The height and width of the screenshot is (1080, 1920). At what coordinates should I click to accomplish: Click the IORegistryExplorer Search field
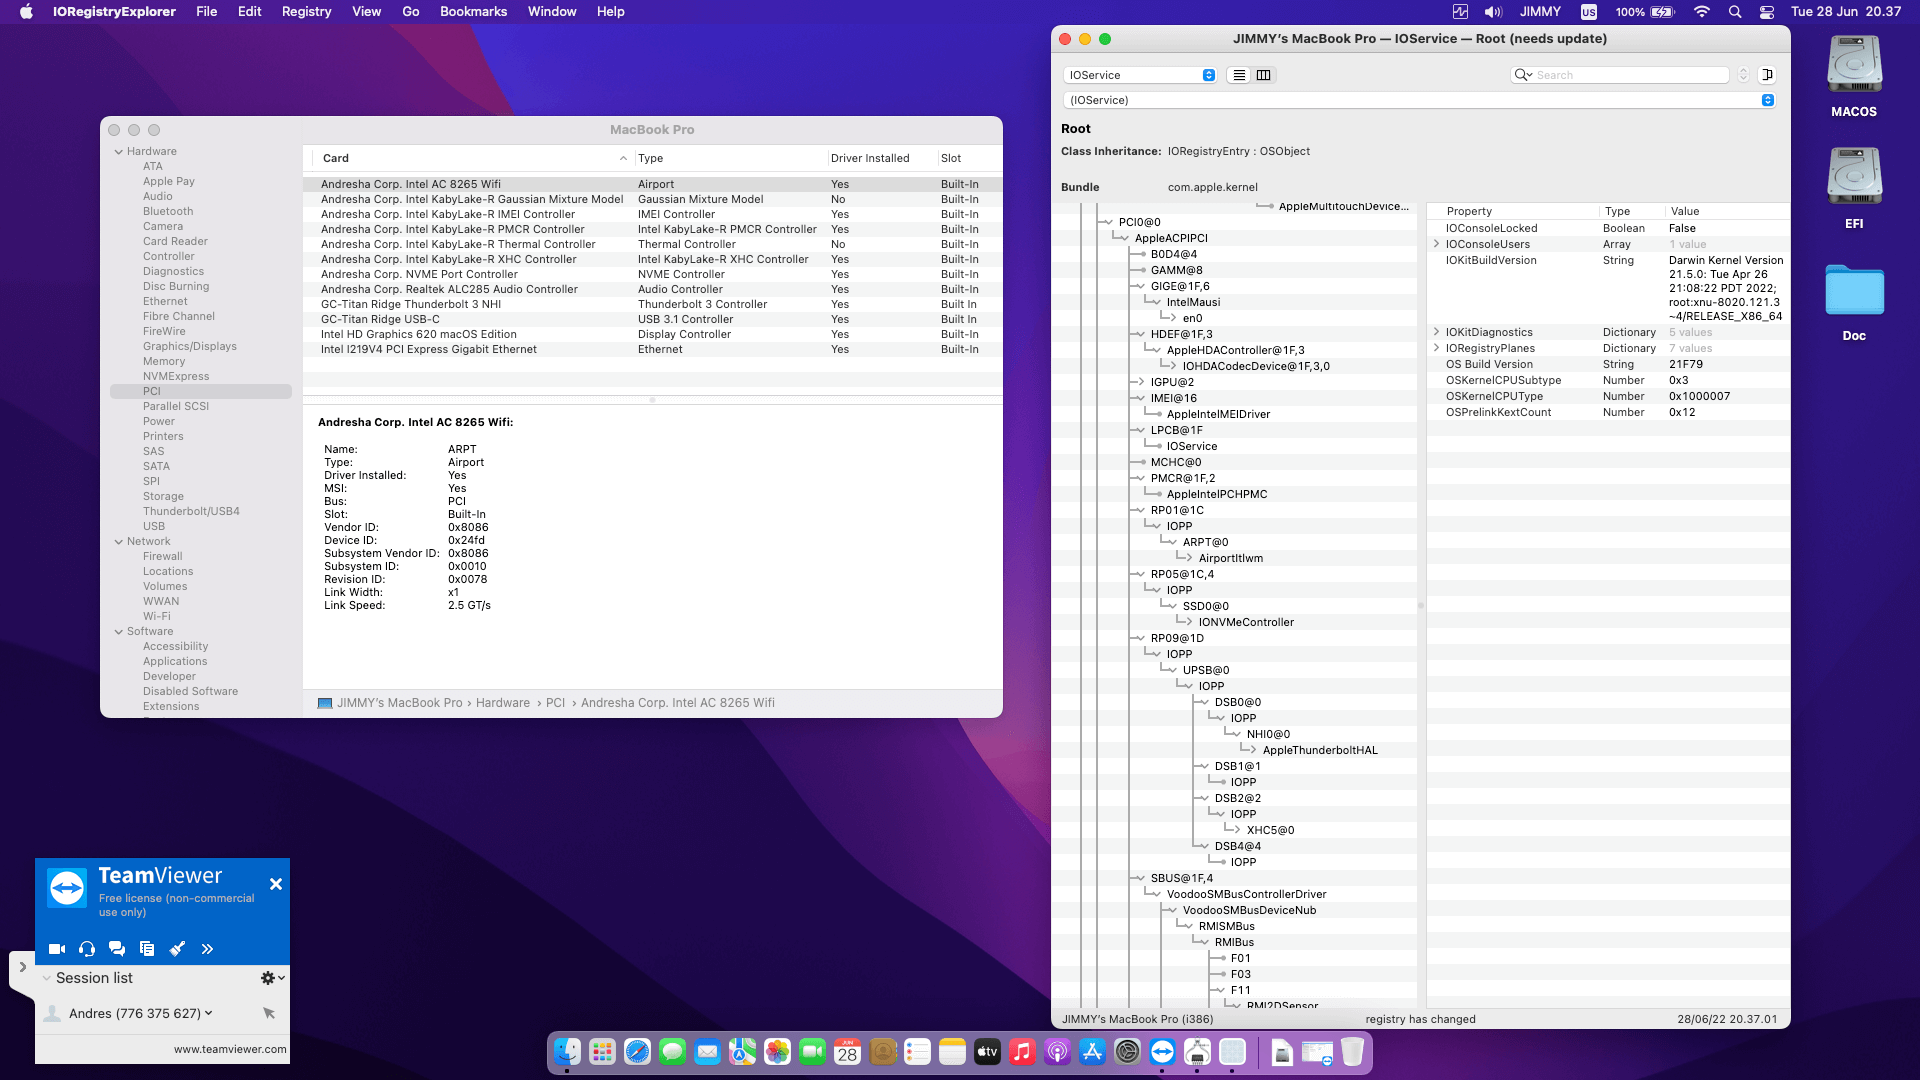click(1620, 75)
